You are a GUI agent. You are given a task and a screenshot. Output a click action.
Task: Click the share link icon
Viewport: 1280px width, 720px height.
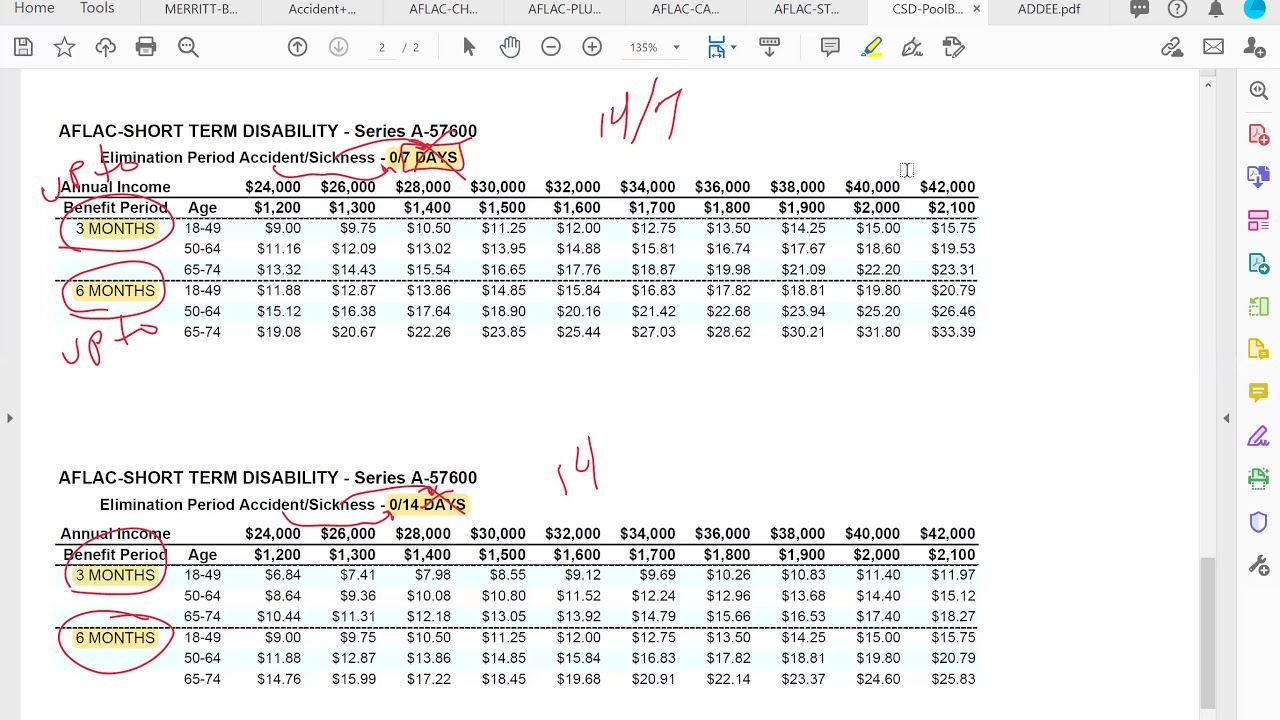[x=1172, y=47]
